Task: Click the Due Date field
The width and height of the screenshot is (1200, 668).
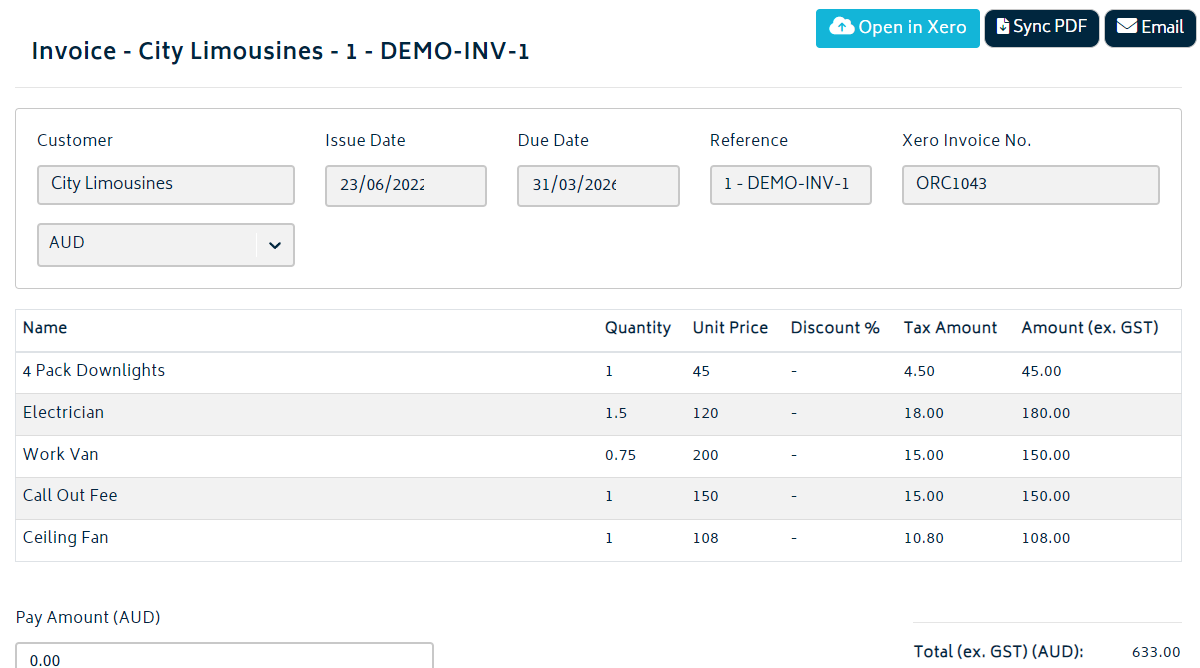Action: pyautogui.click(x=597, y=186)
